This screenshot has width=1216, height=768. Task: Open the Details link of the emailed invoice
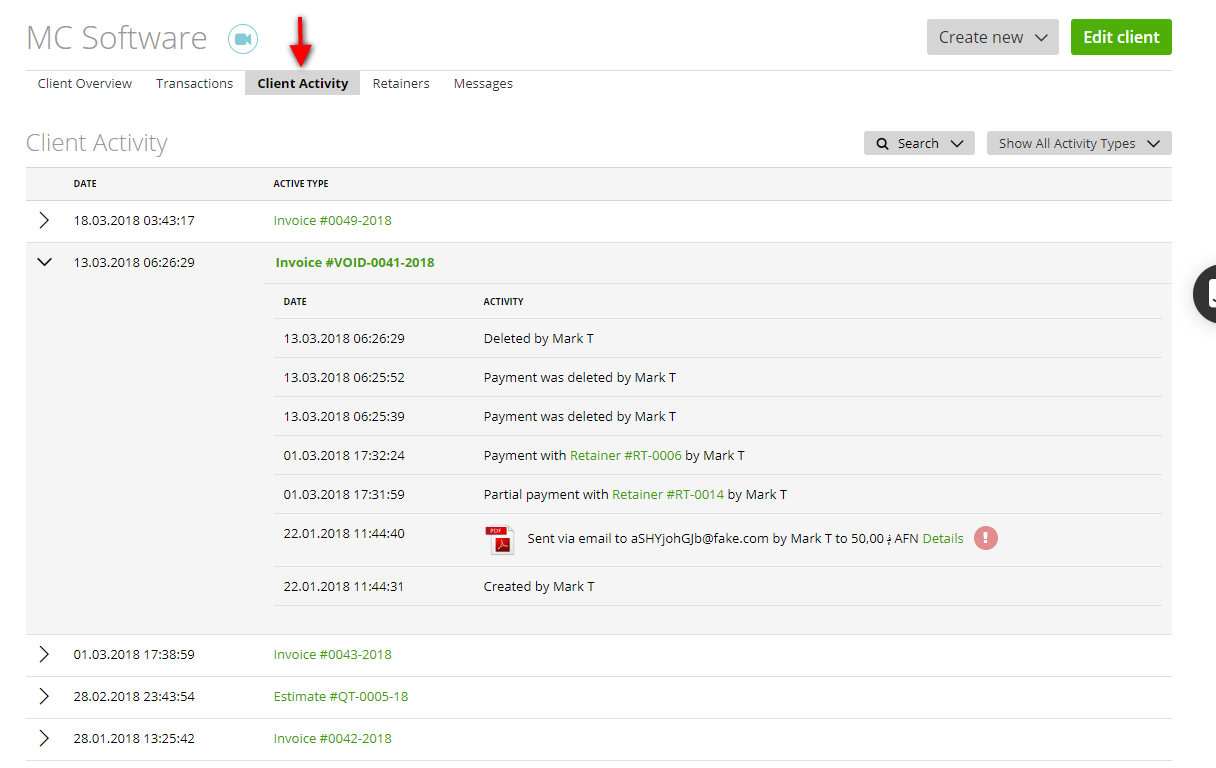[x=943, y=538]
